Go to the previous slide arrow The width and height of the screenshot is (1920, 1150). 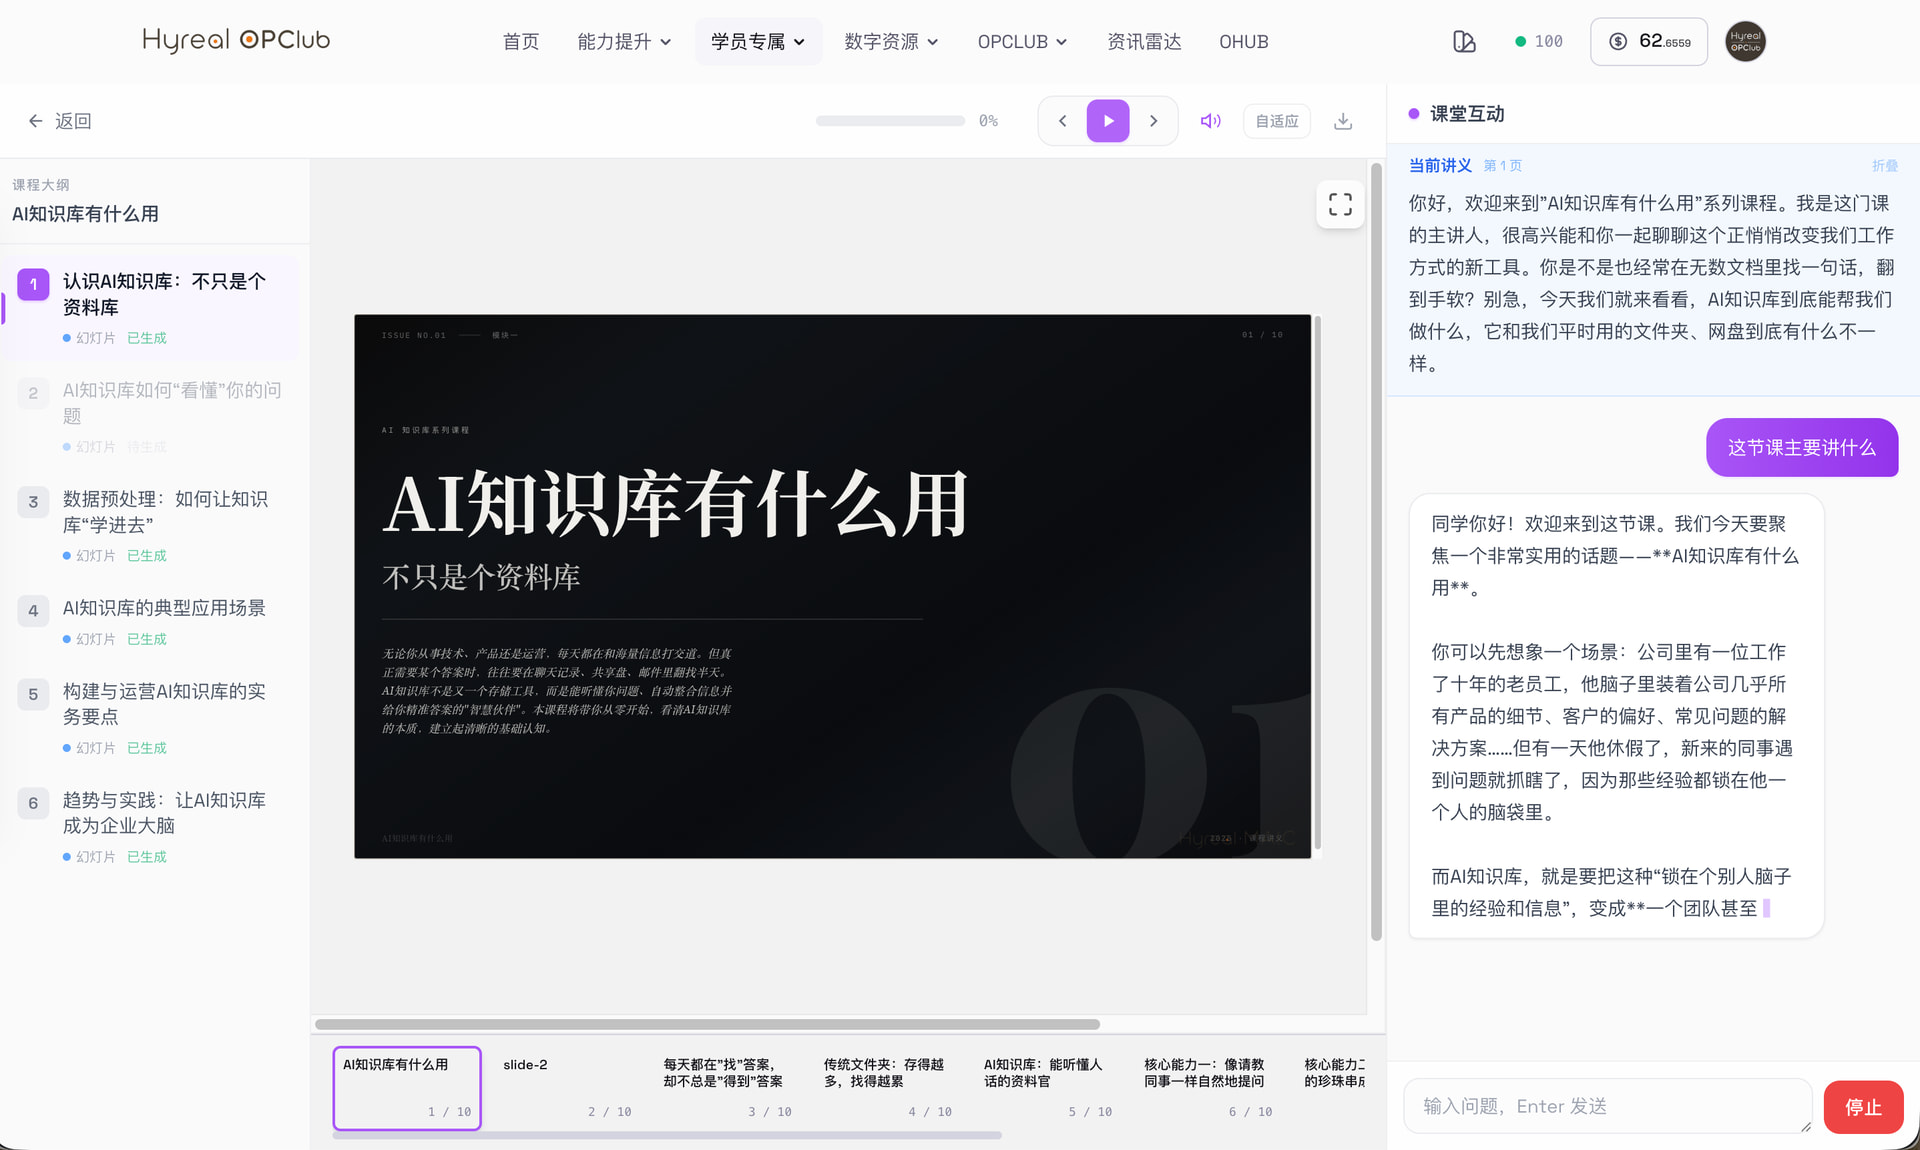(x=1063, y=121)
